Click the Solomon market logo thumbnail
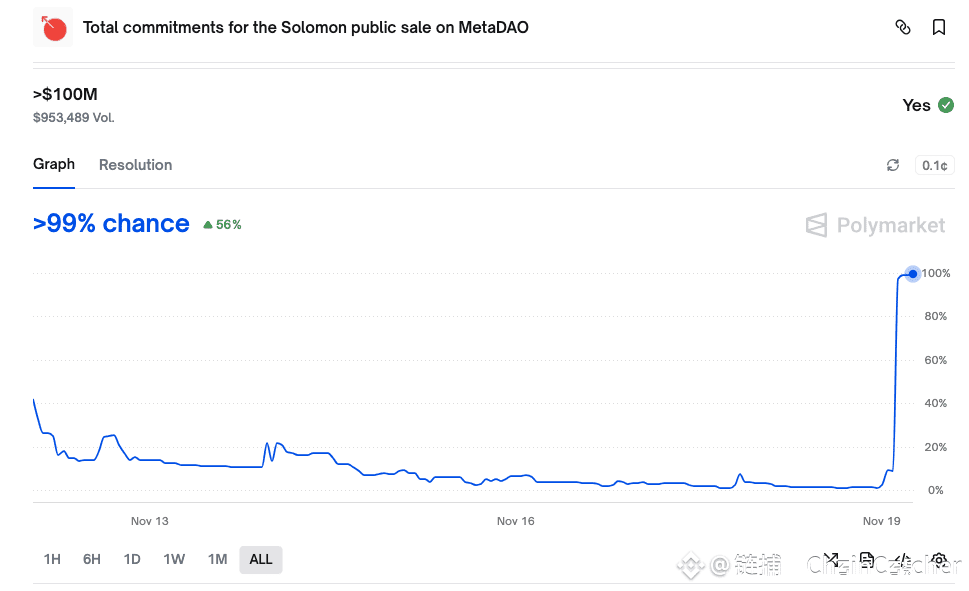 pos(53,28)
